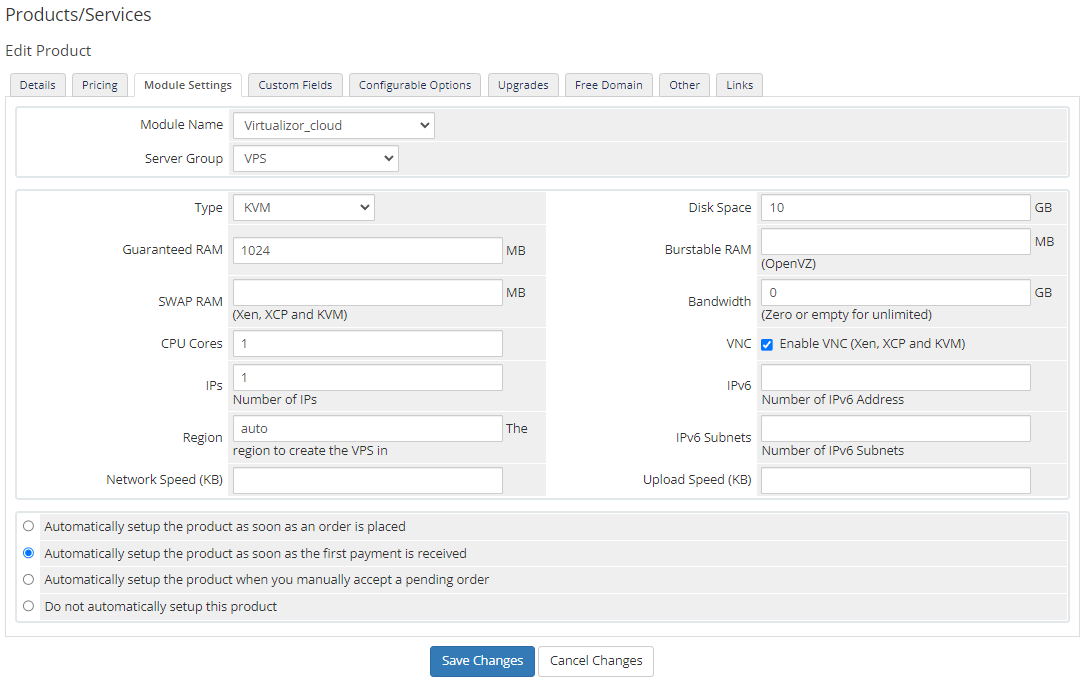Focus the Network Speed (KB) field

[367, 481]
